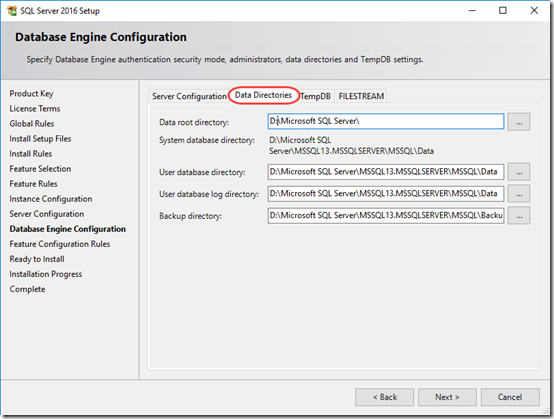Edit the User database directory field

coord(386,172)
